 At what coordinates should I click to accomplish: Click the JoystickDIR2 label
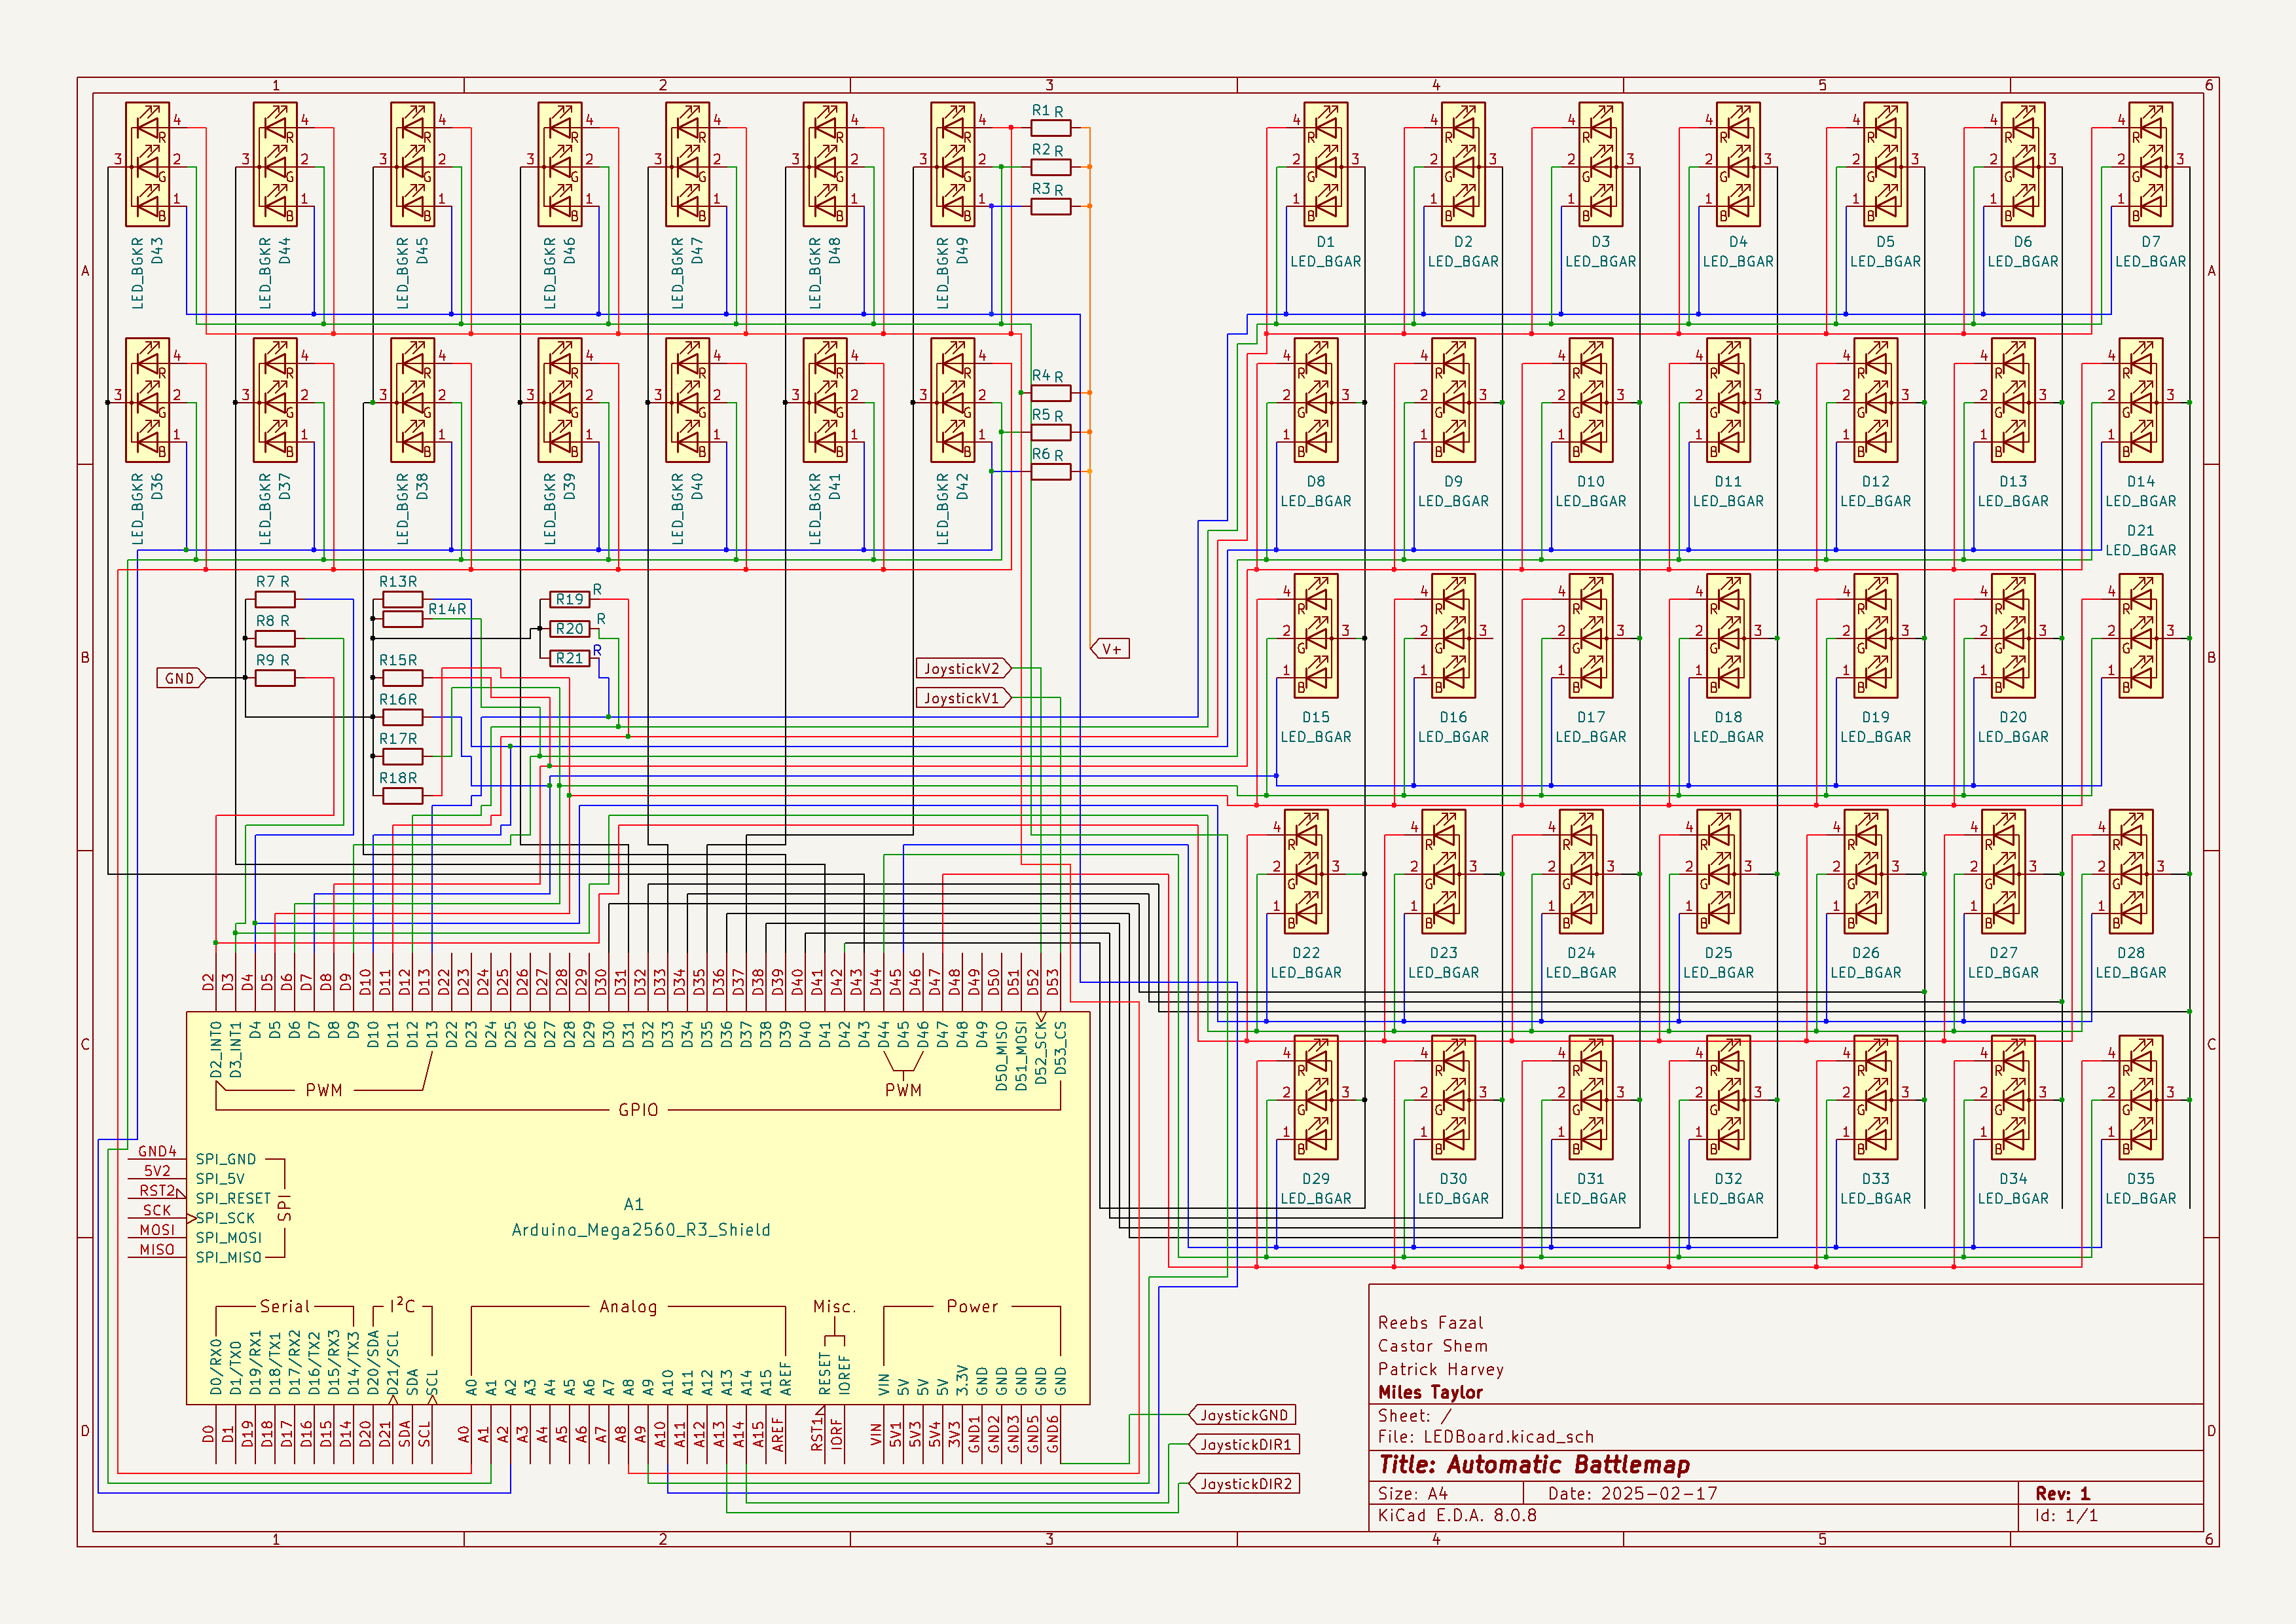[x=1245, y=1484]
